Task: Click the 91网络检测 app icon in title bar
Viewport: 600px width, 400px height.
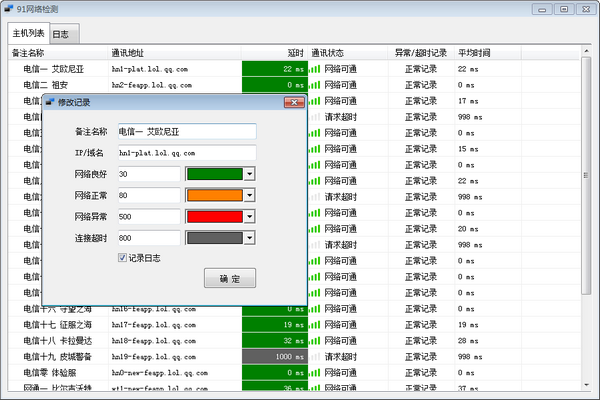Action: coord(9,9)
